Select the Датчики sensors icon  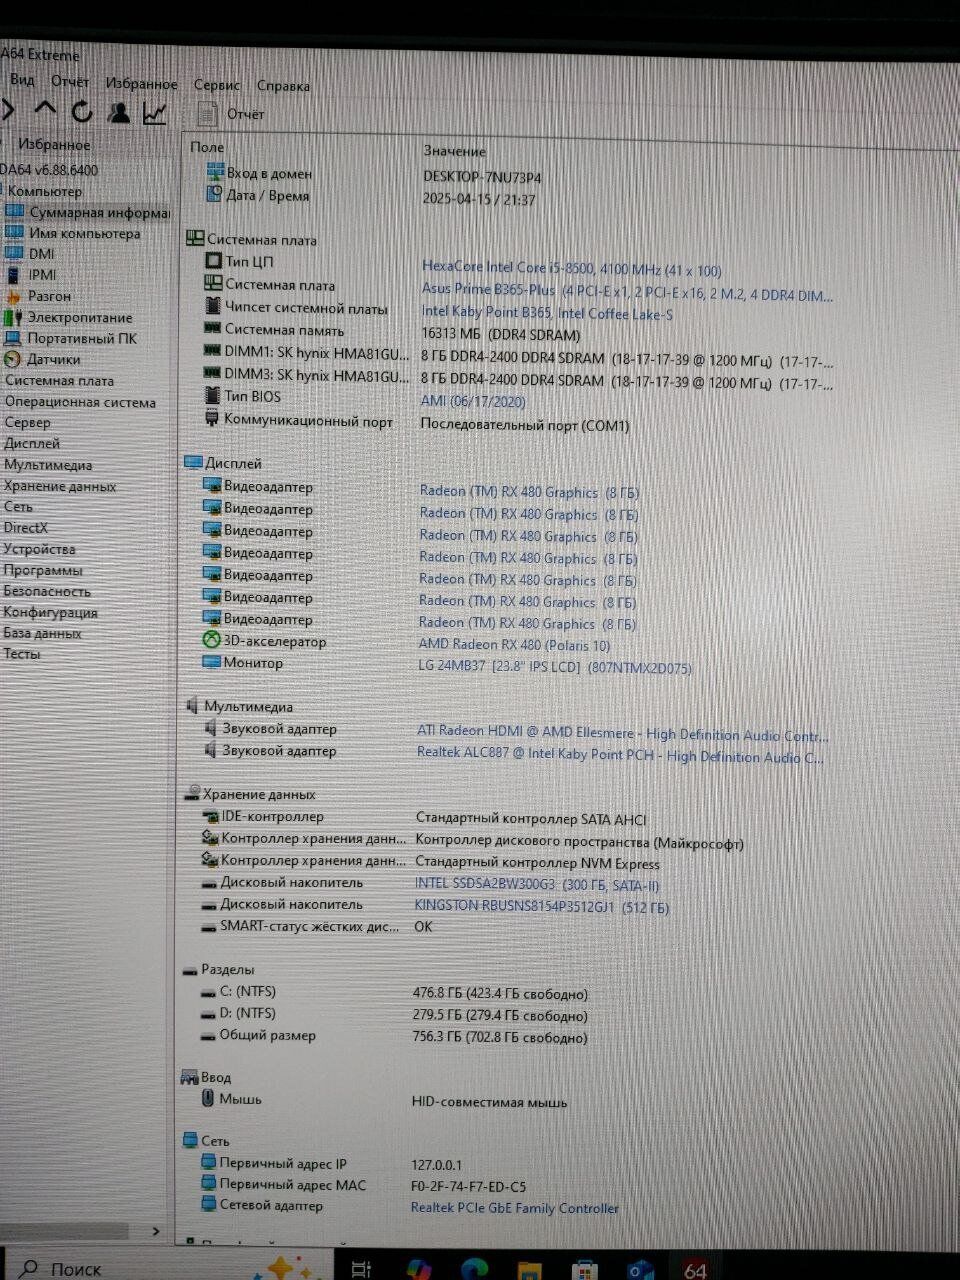coord(13,359)
